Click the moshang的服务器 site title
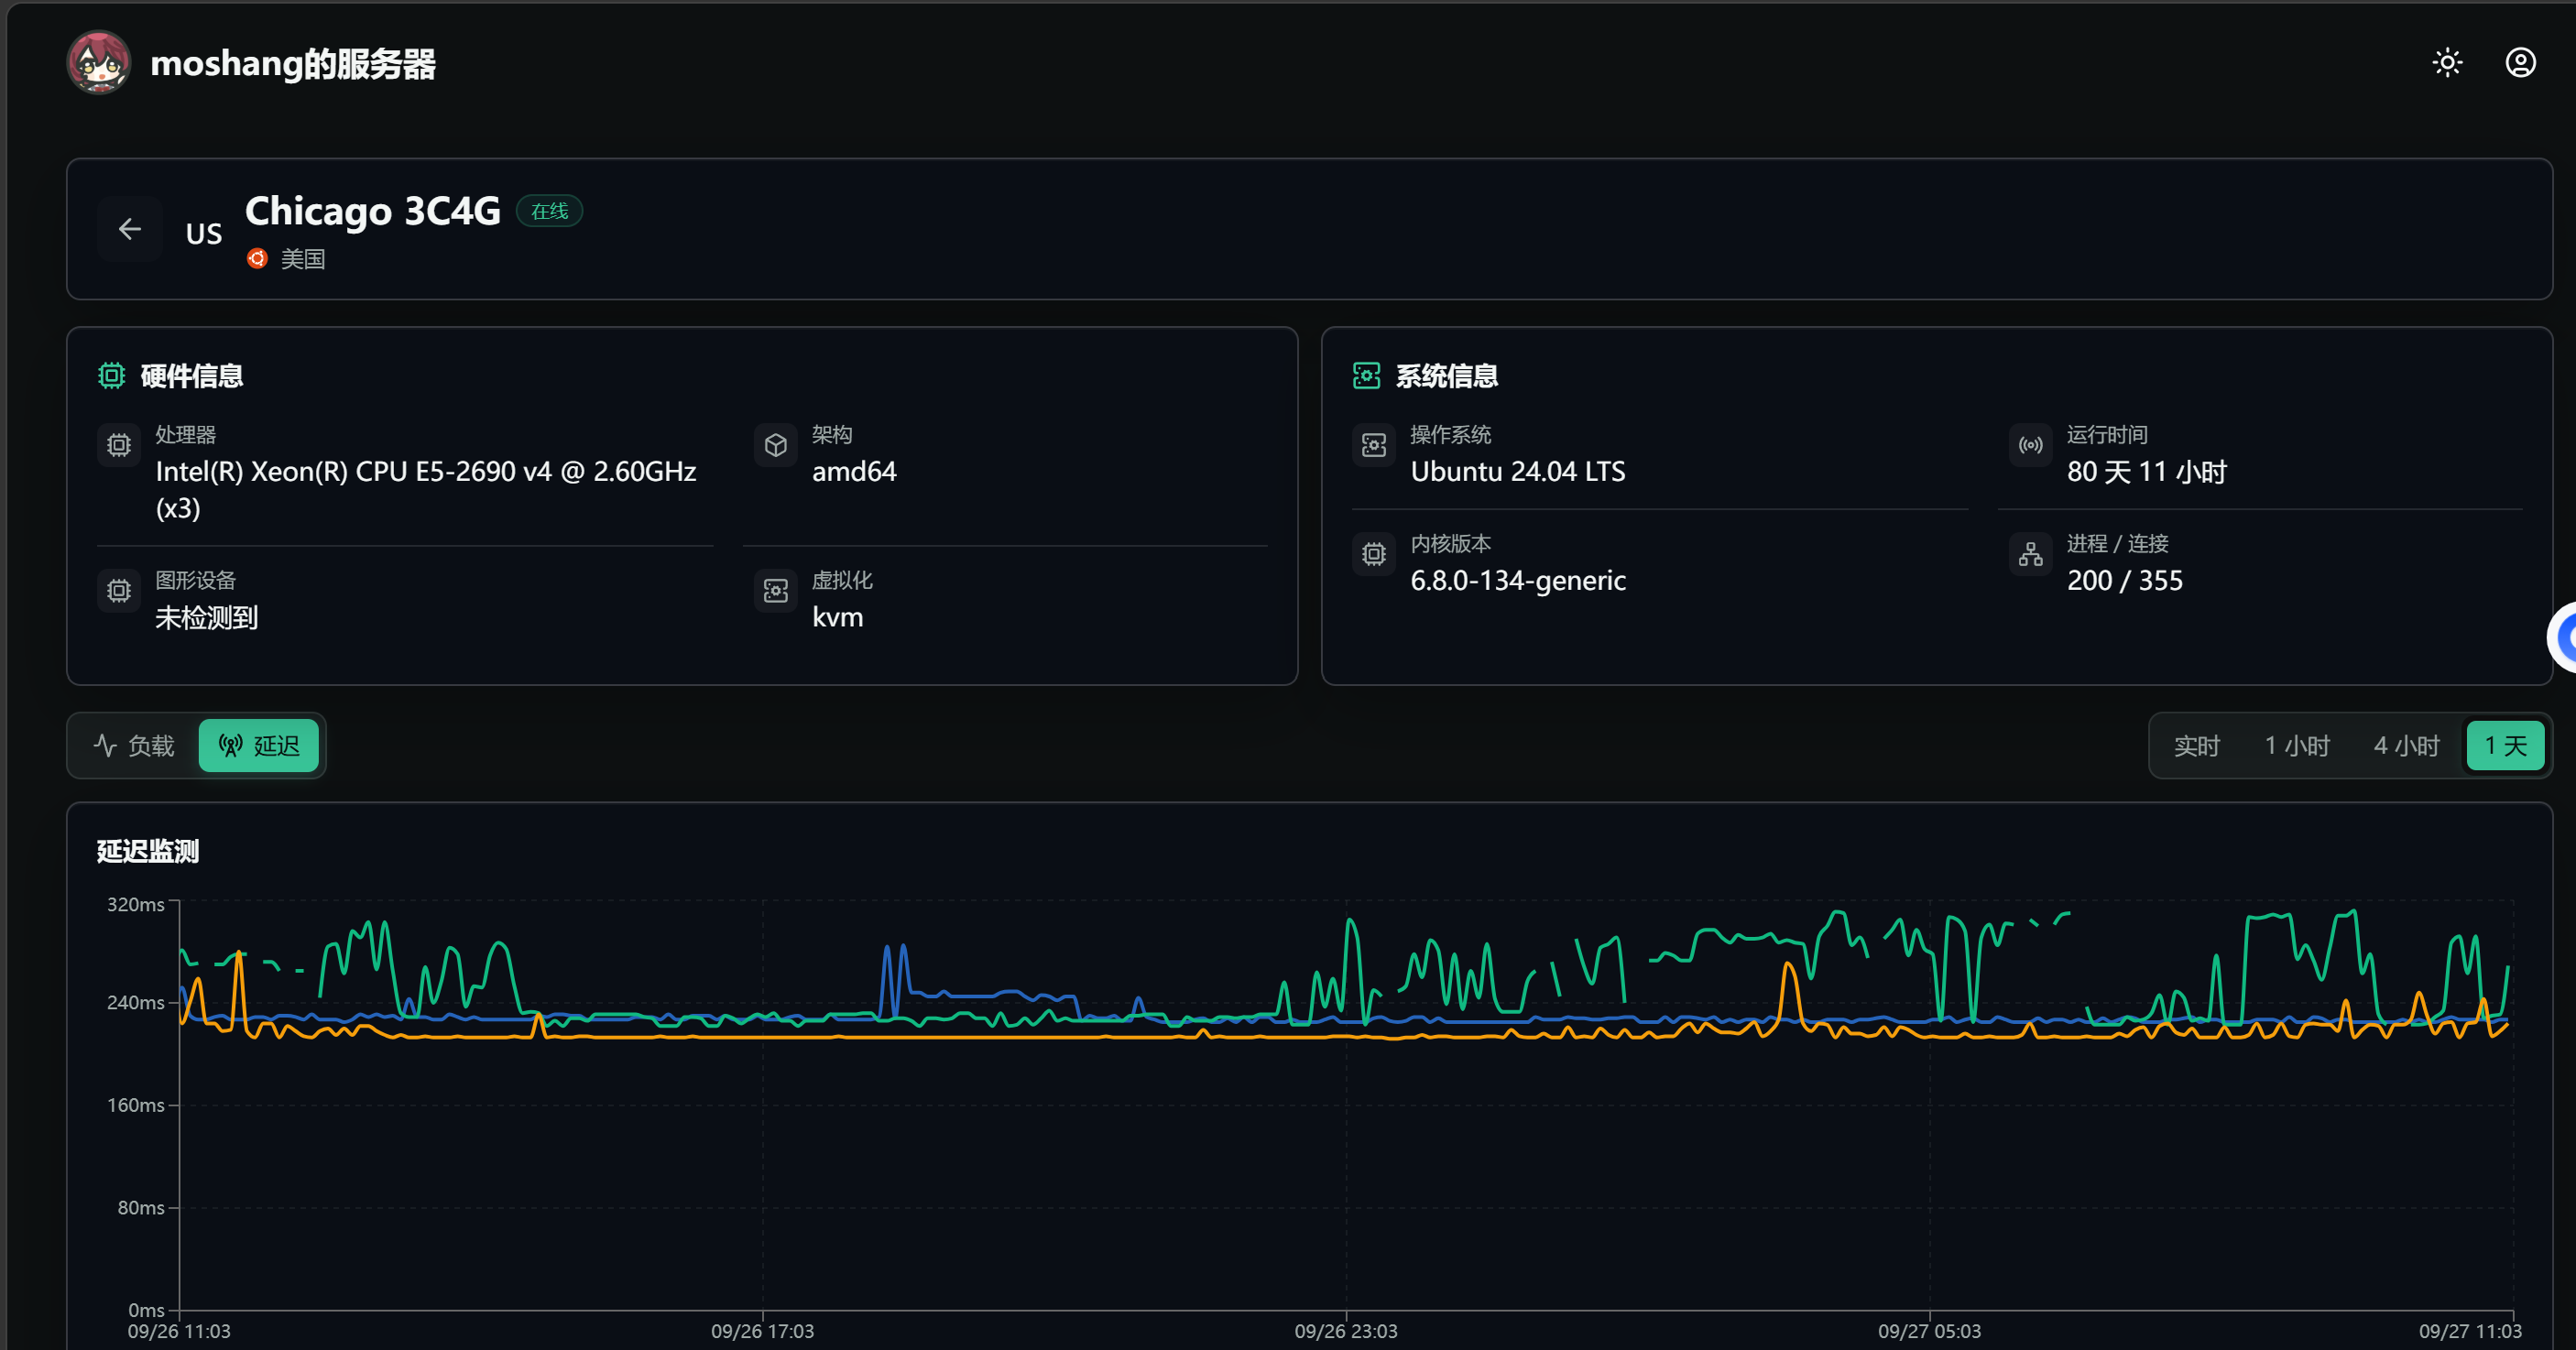The width and height of the screenshot is (2576, 1350). point(293,63)
